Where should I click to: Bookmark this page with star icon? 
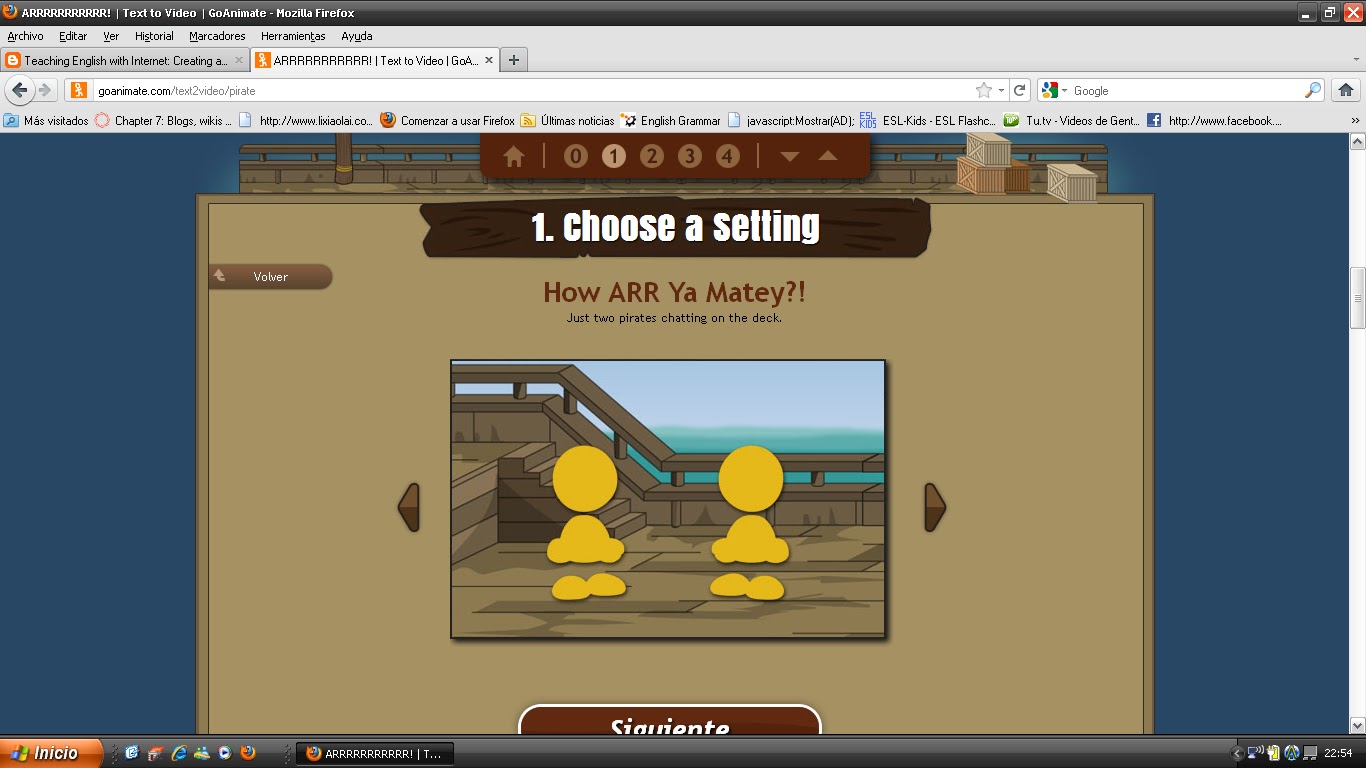coord(984,90)
